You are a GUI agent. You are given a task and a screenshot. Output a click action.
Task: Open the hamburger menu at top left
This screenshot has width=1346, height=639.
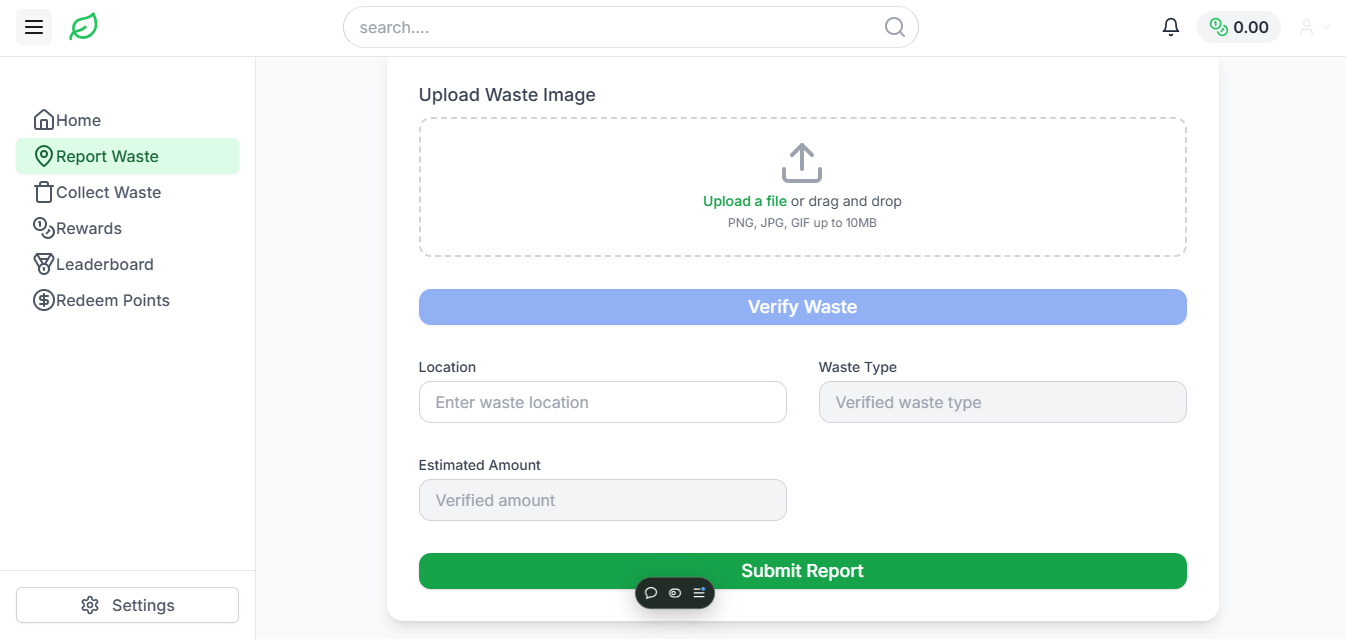click(x=33, y=27)
